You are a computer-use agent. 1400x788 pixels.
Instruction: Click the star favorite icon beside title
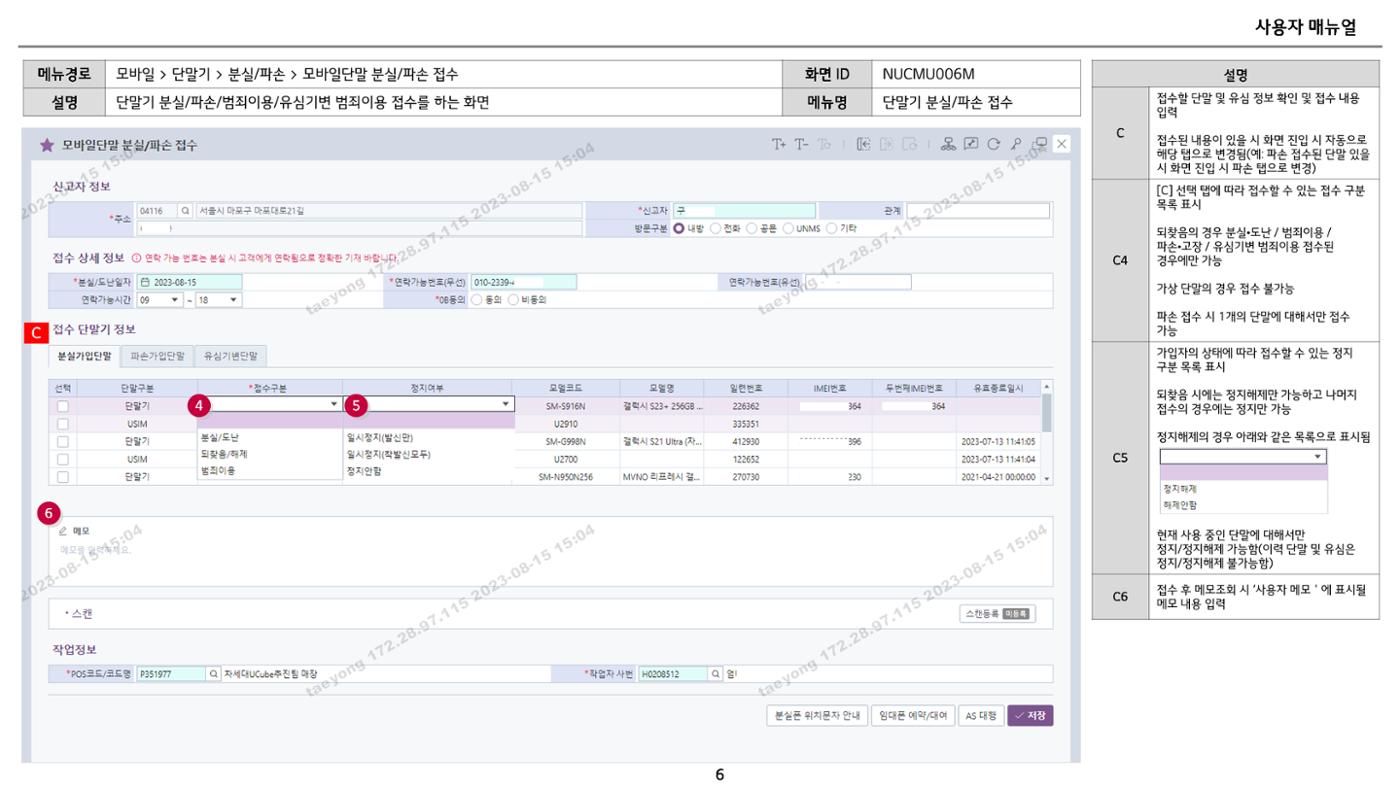point(46,145)
